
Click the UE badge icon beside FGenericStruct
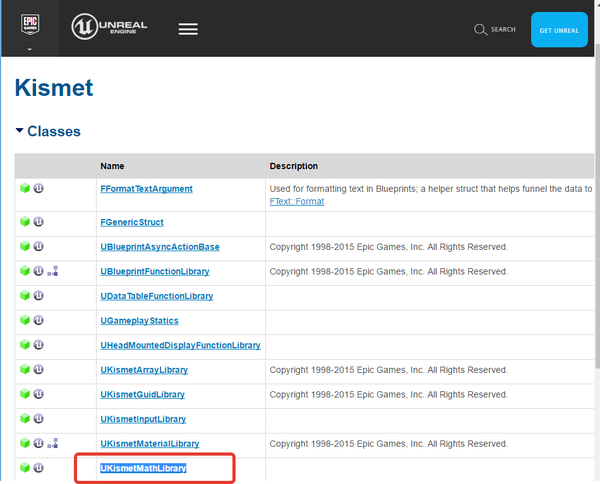click(38, 222)
